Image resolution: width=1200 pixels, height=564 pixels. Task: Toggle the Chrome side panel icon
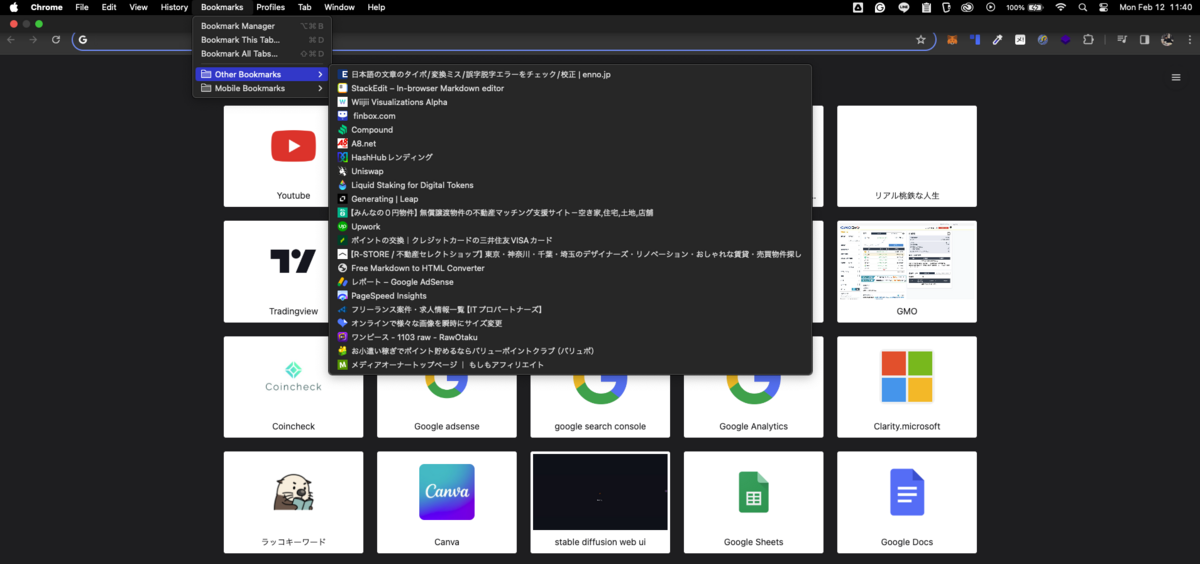pos(1145,40)
